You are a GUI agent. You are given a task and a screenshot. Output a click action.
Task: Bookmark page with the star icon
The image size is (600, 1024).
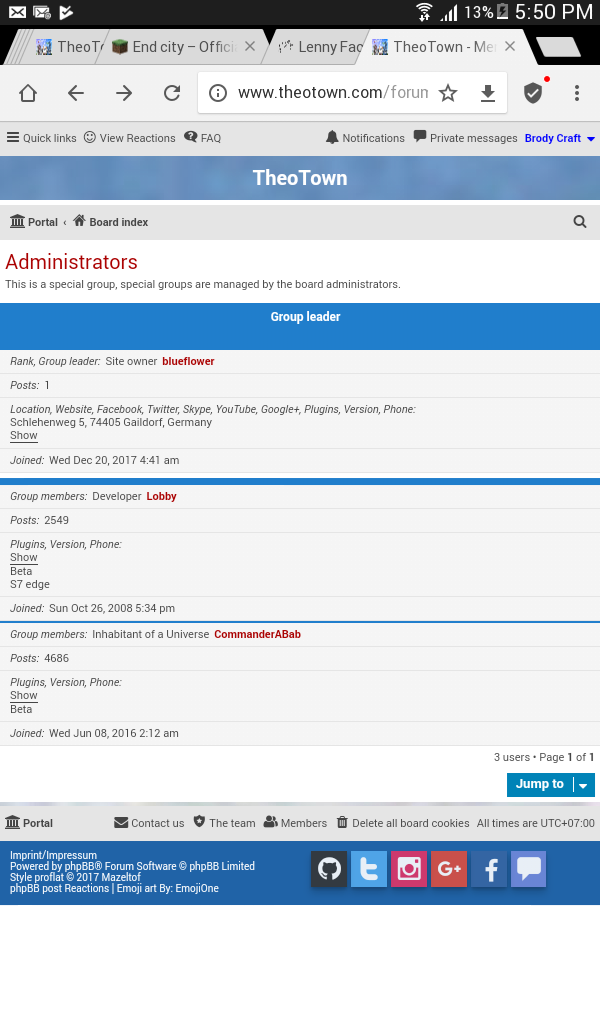[x=448, y=93]
